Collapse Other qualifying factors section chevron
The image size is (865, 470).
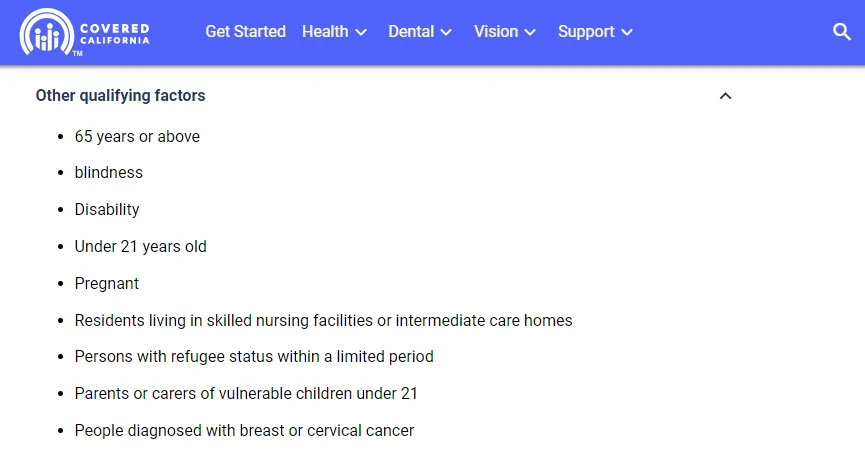point(725,96)
